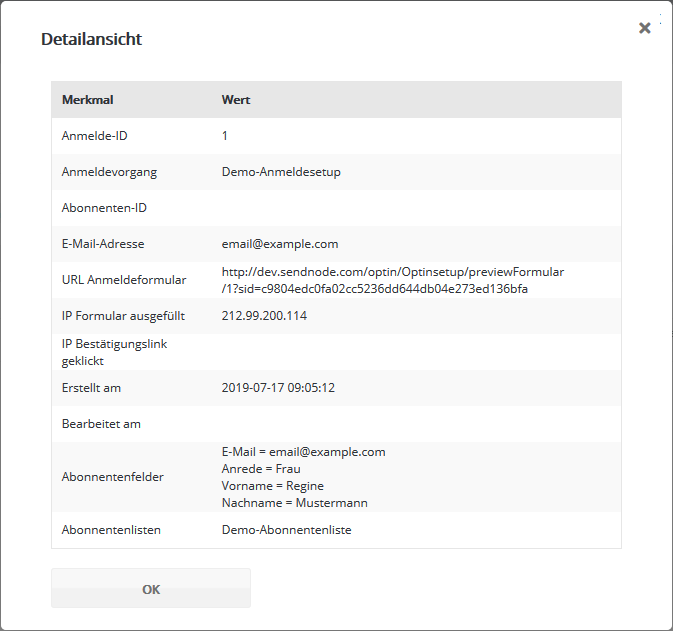
Task: Click the Demo-Anmeldesetup value
Action: coord(281,172)
